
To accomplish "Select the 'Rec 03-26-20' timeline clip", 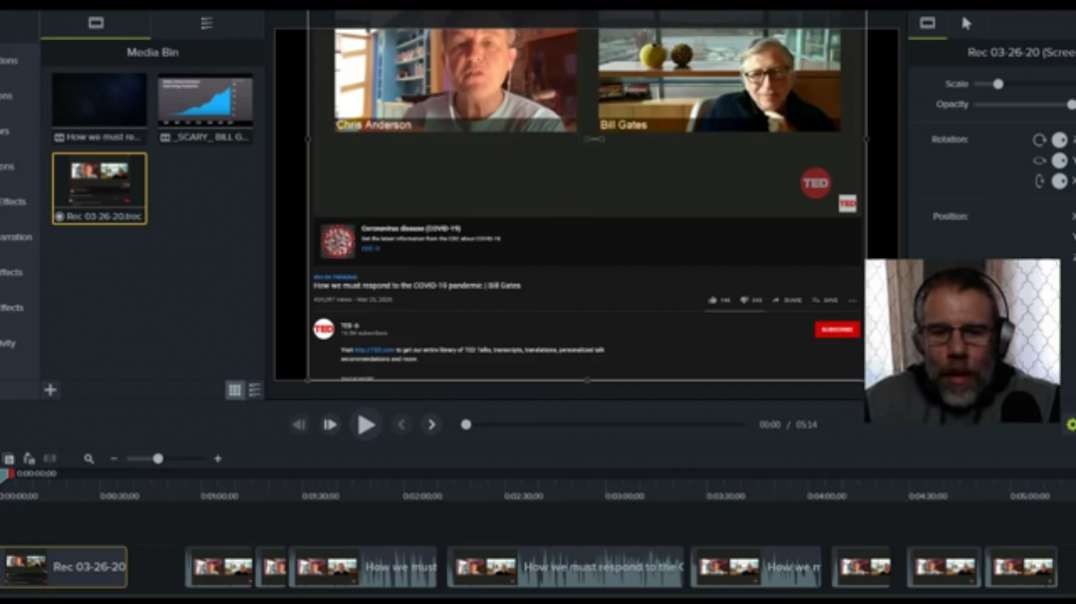I will 63,567.
